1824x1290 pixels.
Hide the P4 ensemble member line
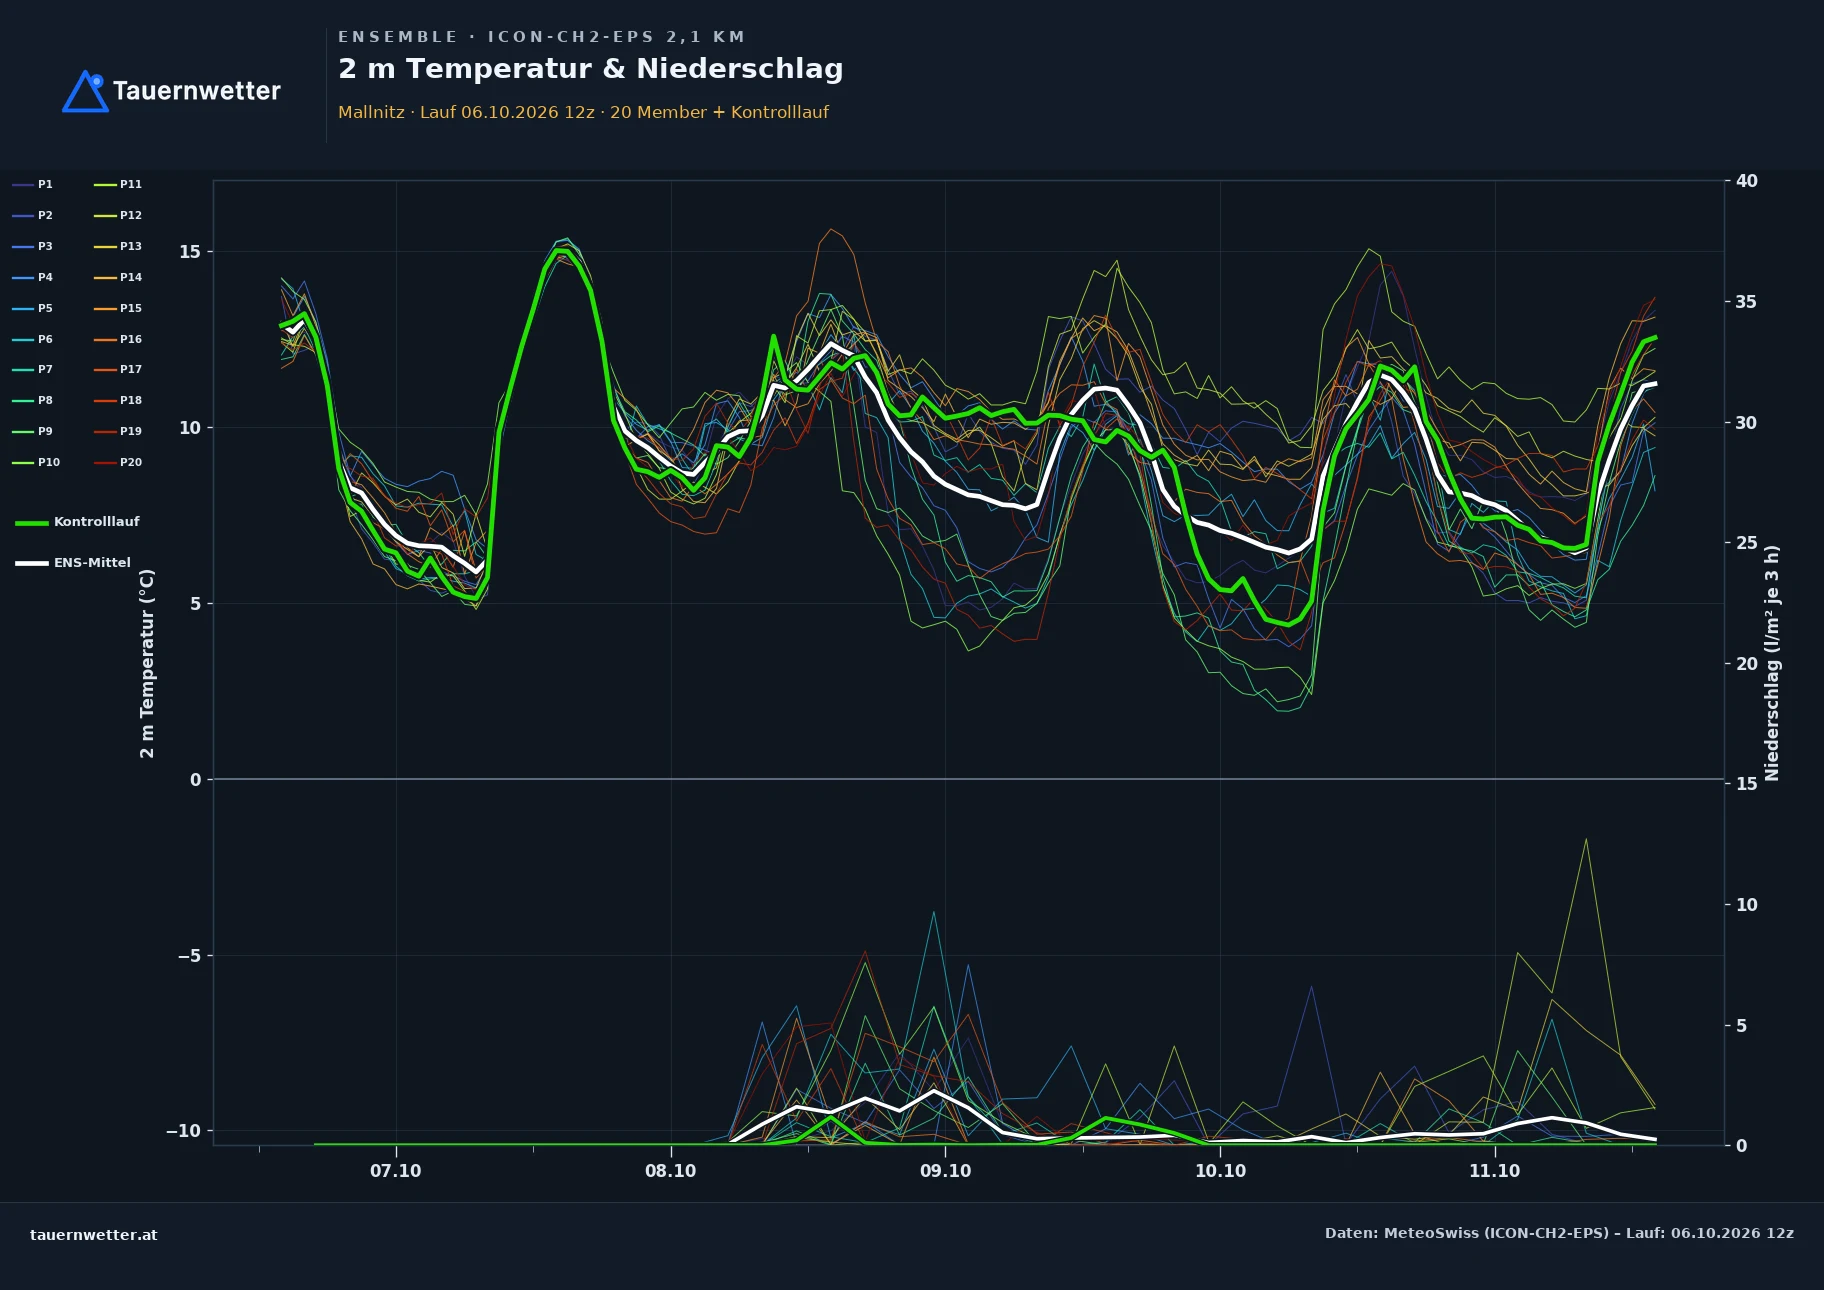coord(33,277)
